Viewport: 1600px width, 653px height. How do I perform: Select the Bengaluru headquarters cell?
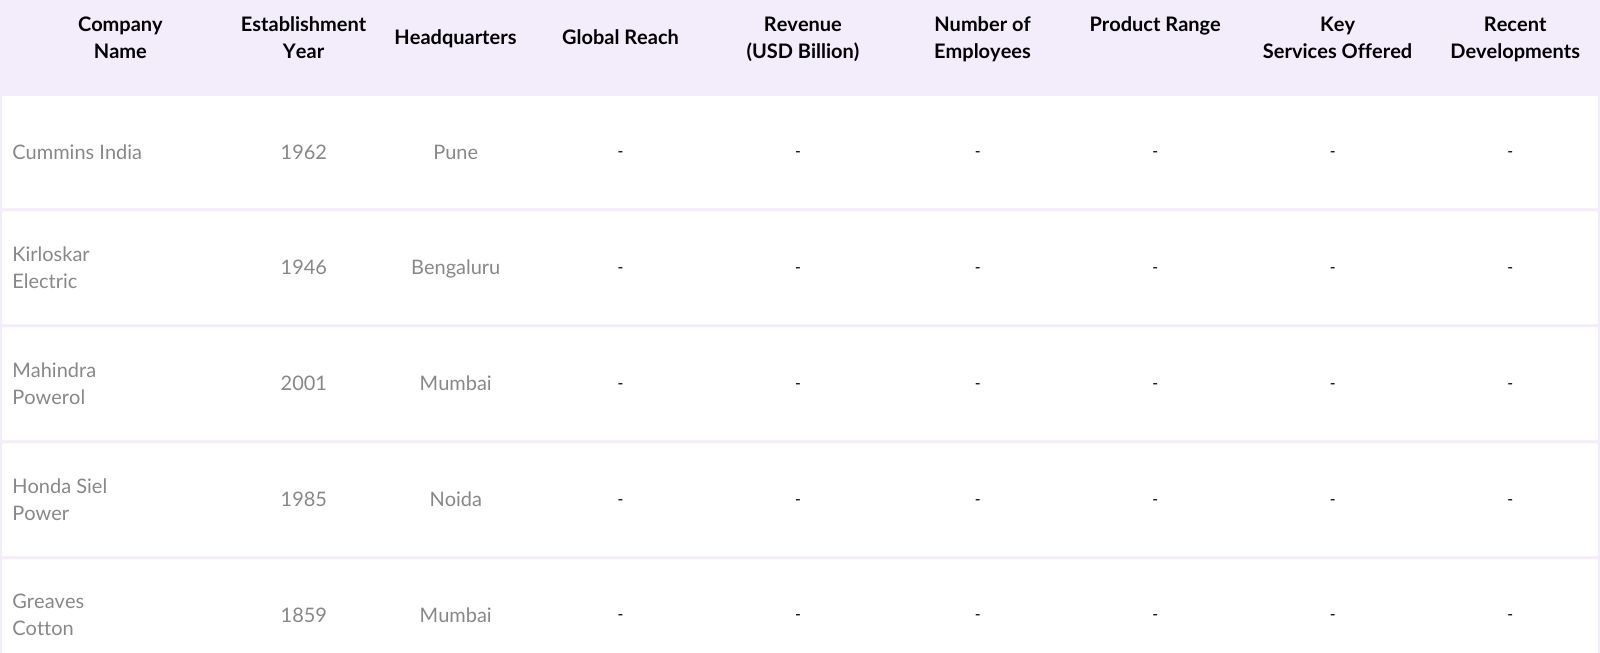coord(455,267)
